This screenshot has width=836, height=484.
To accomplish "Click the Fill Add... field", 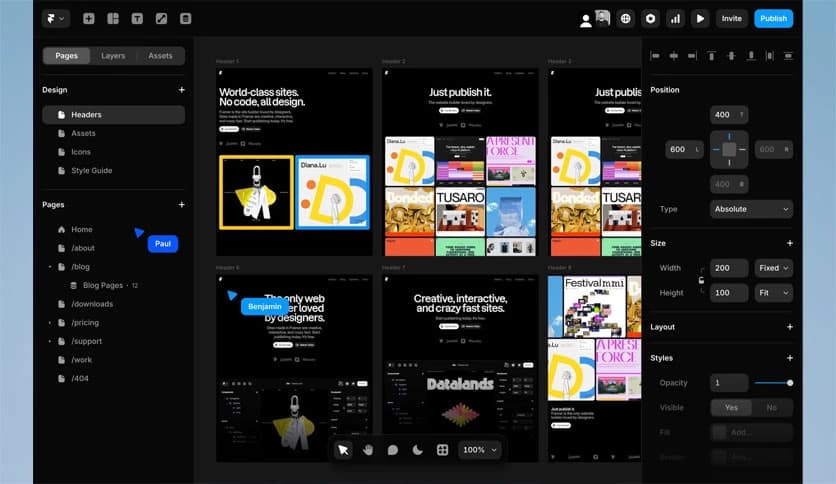I will (751, 432).
